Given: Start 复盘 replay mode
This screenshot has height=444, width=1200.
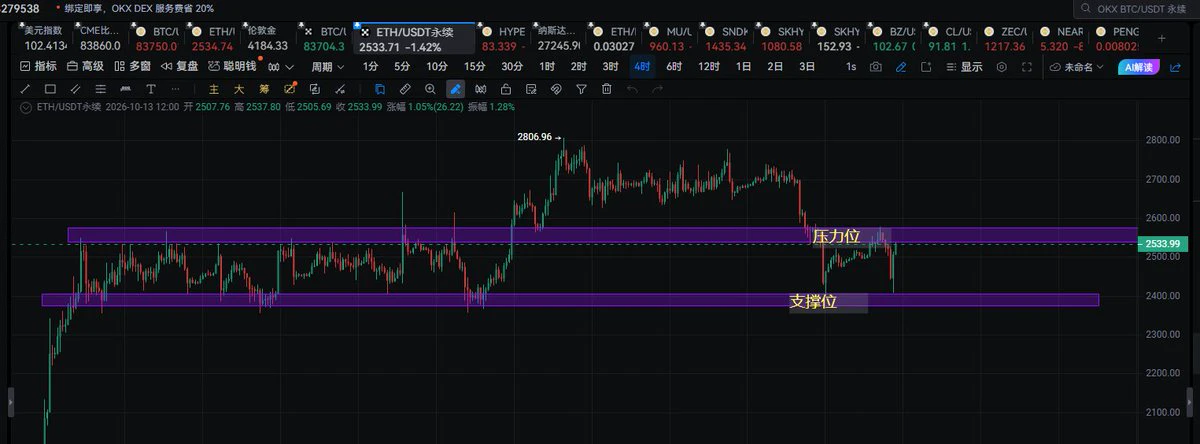Looking at the screenshot, I should pyautogui.click(x=180, y=67).
